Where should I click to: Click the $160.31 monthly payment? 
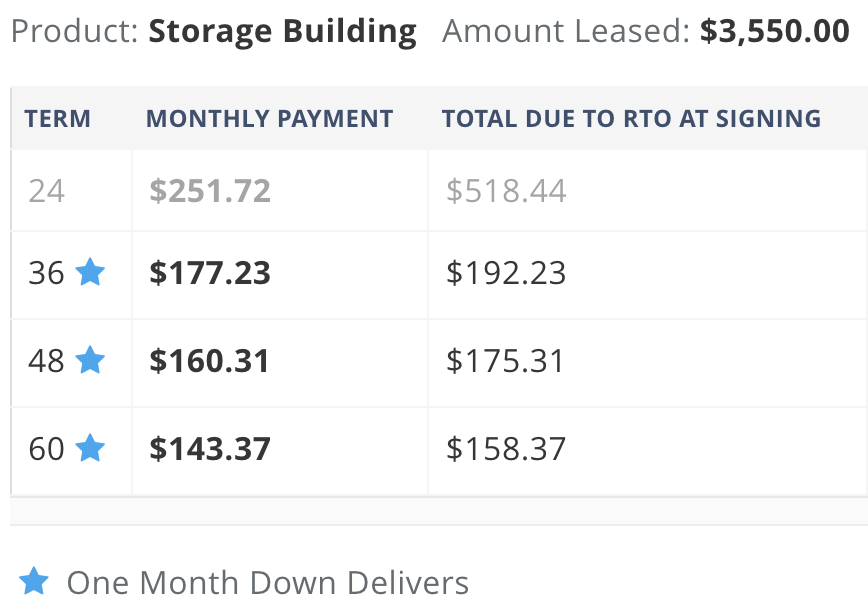coord(209,361)
